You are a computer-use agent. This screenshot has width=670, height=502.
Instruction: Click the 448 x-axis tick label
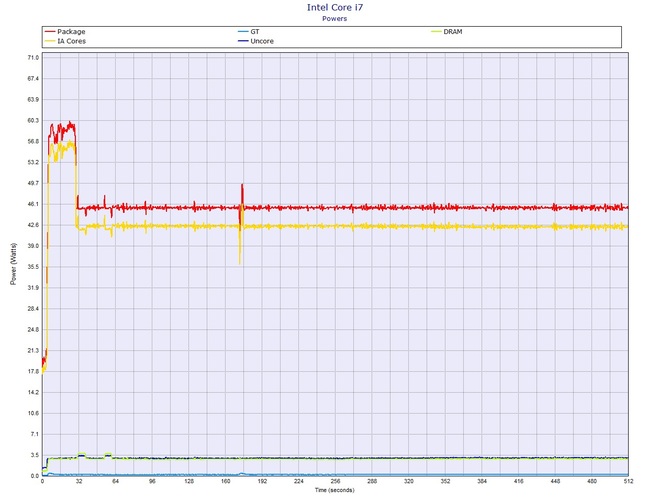555,481
